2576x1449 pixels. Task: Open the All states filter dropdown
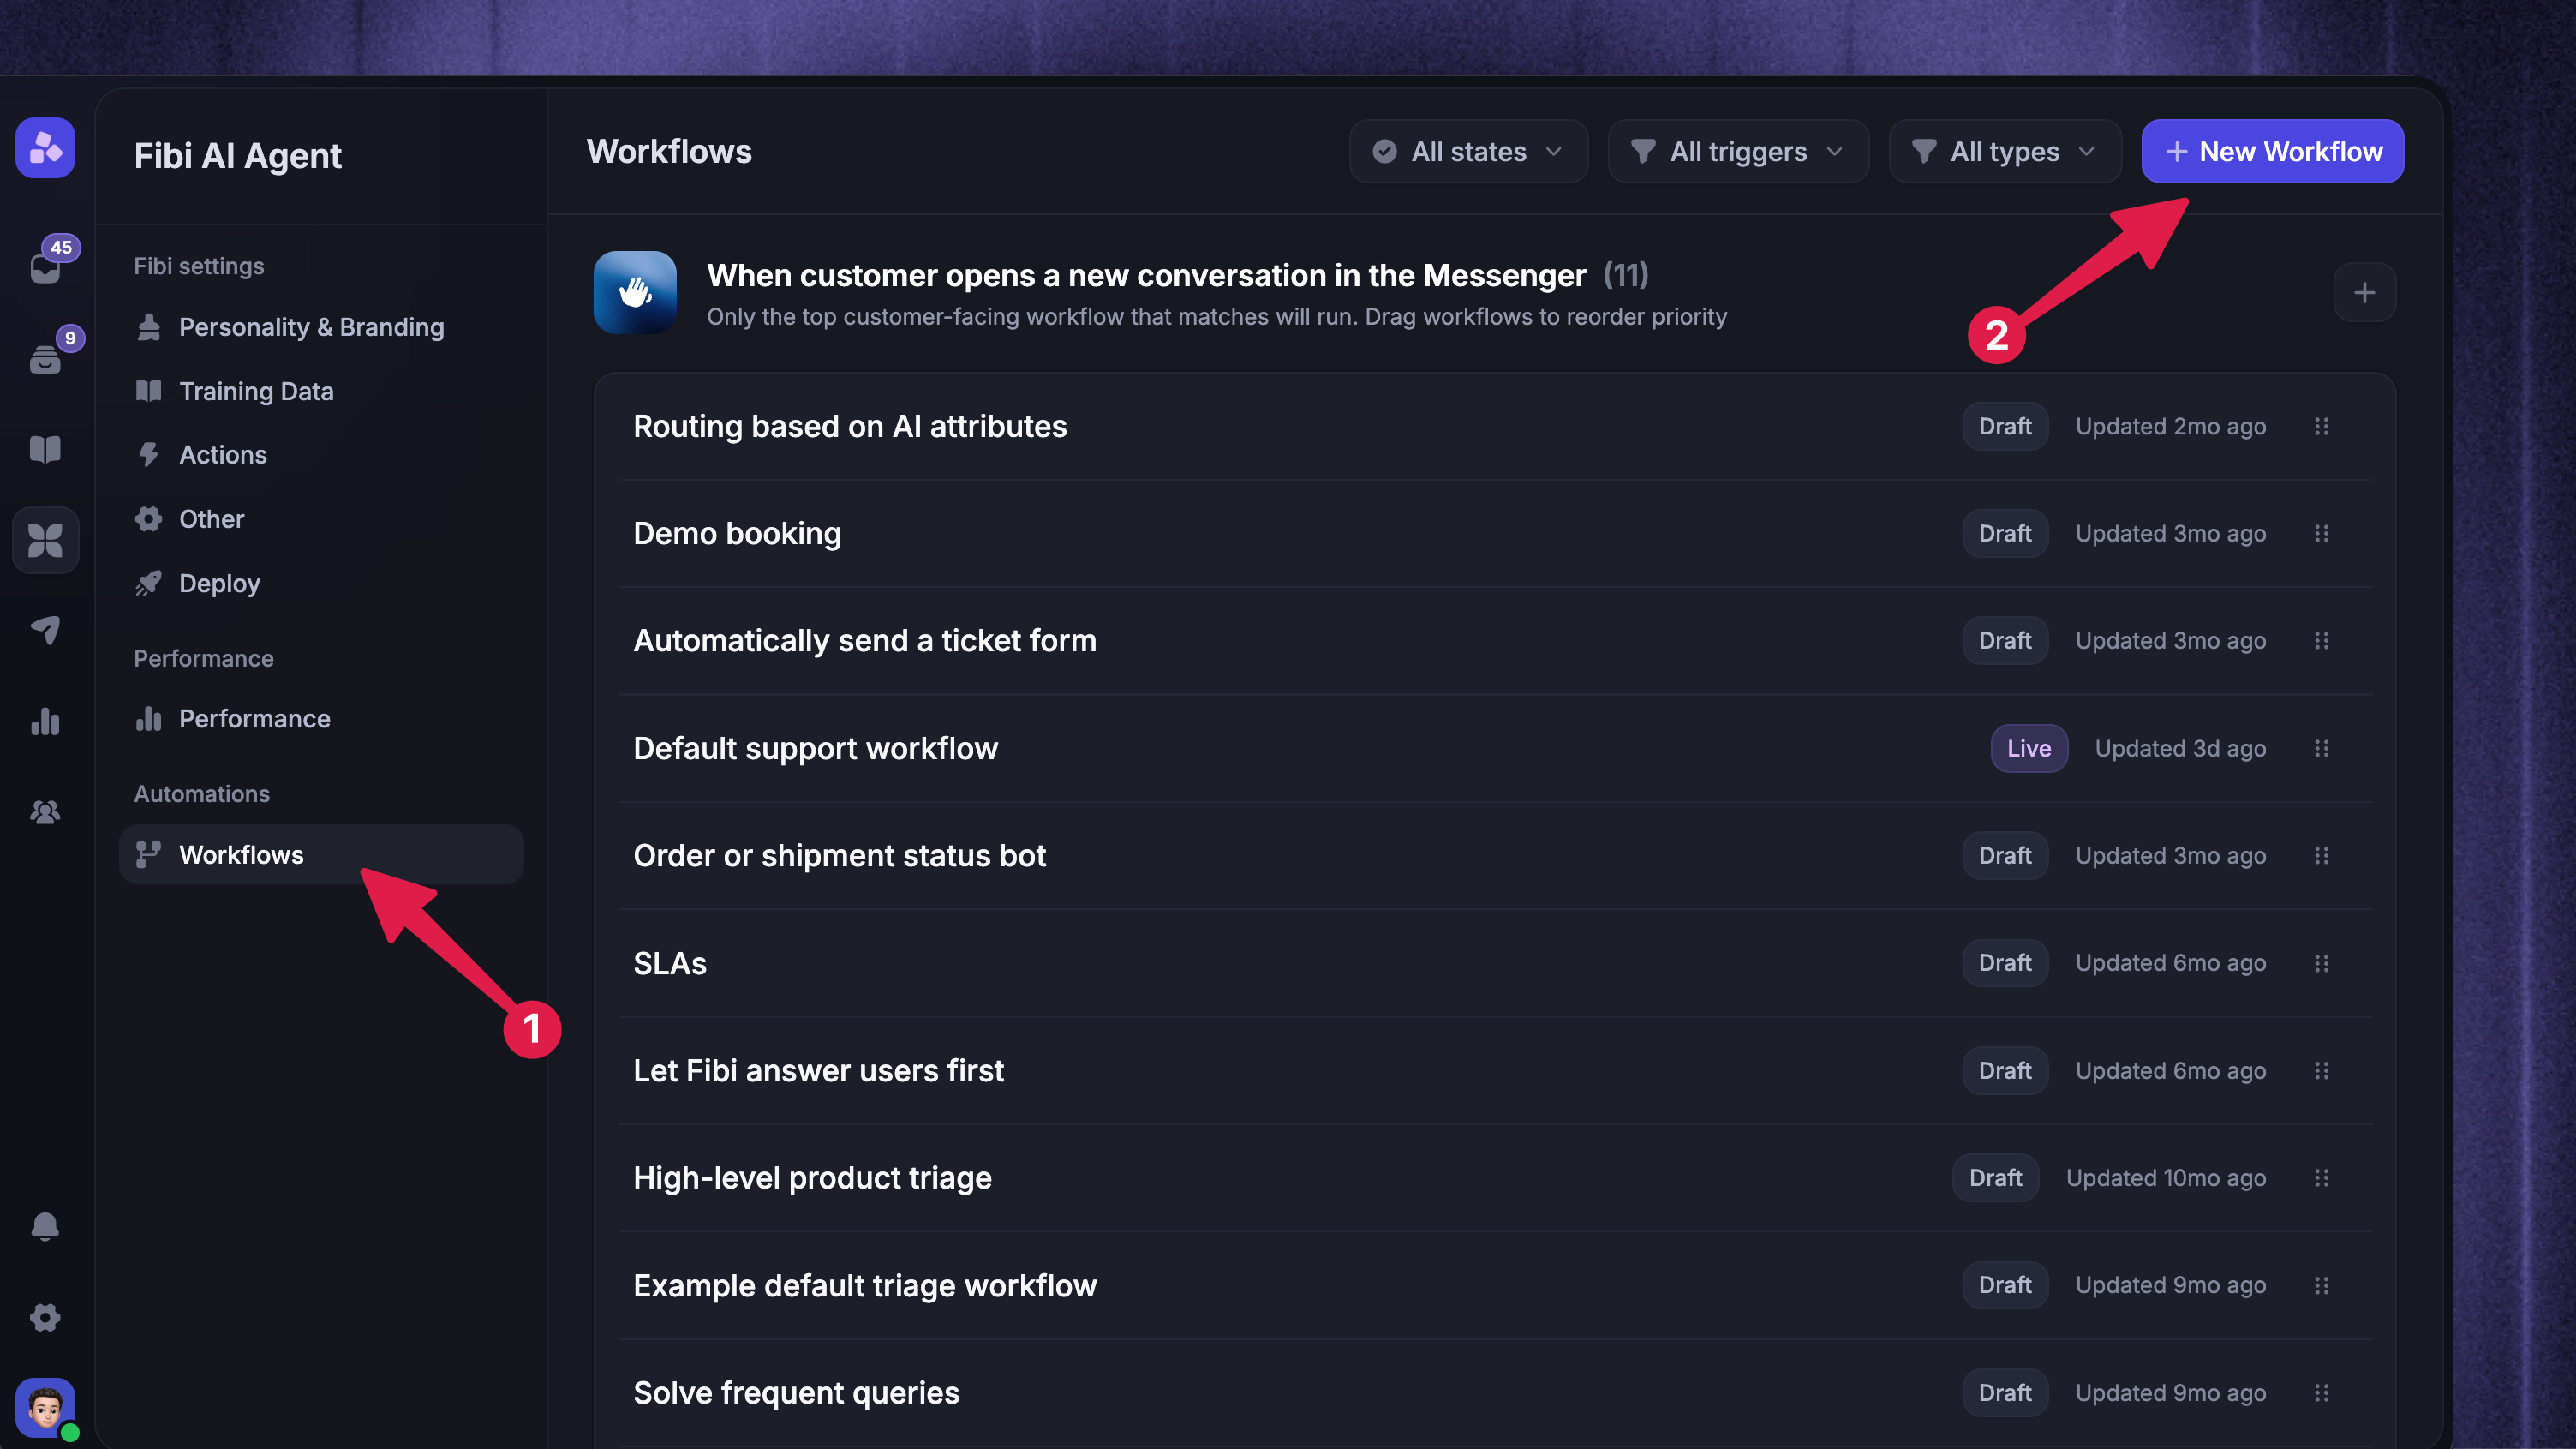click(x=1468, y=151)
